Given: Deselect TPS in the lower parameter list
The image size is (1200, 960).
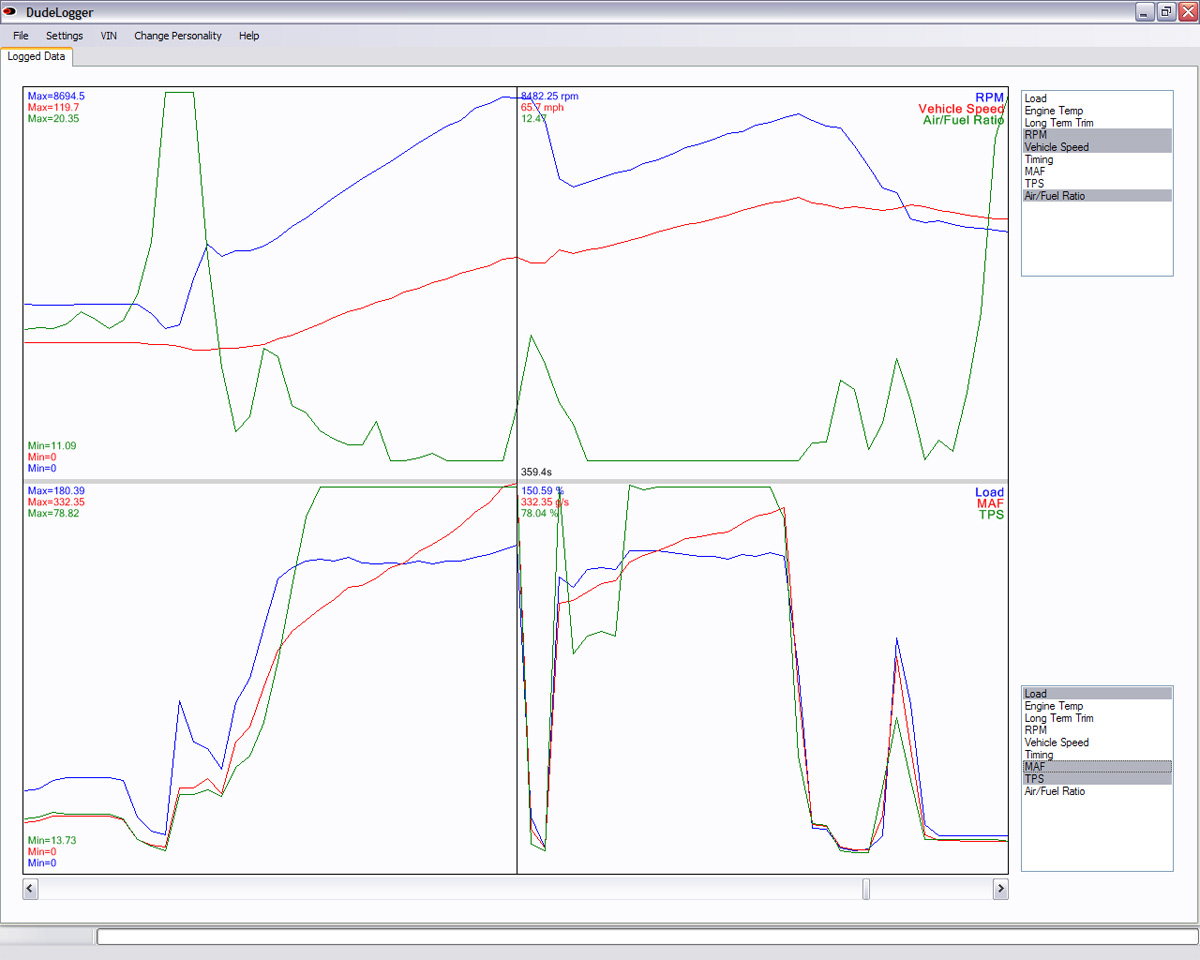Looking at the screenshot, I should [x=1097, y=779].
